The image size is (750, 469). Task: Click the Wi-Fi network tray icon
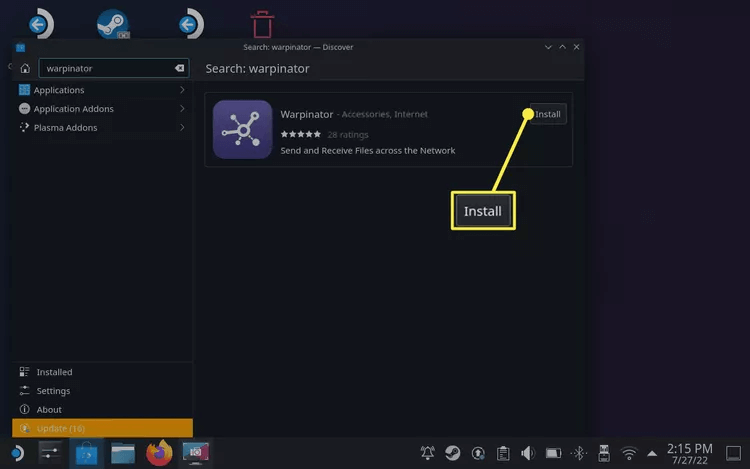628,453
